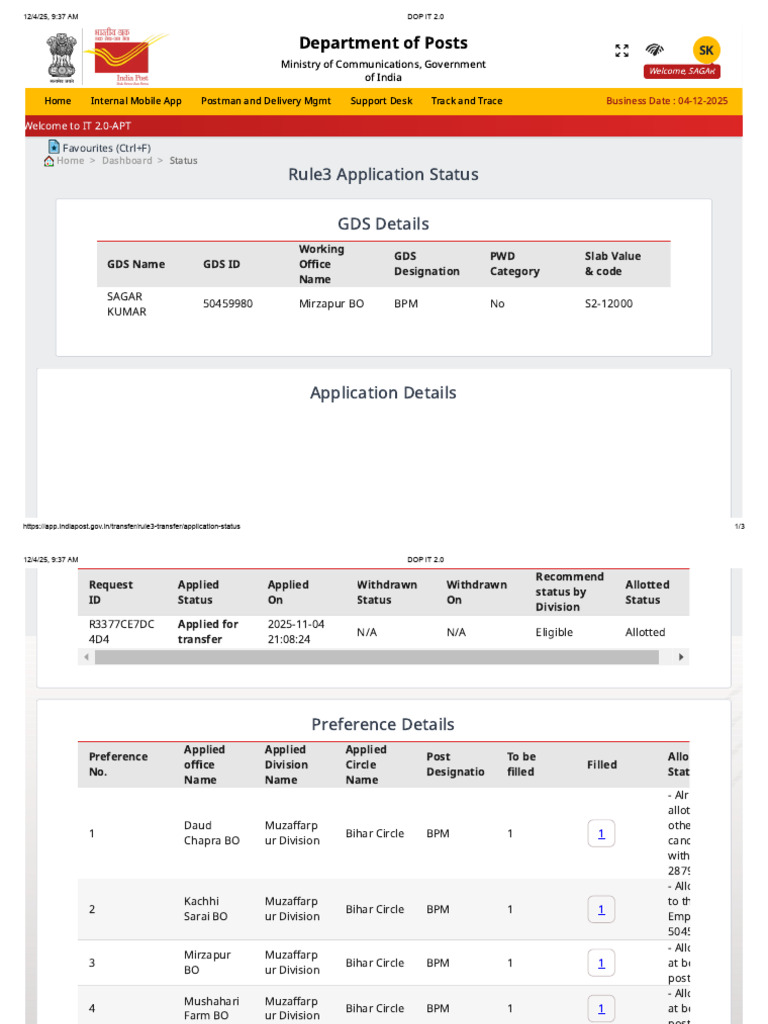Click the network signal icon in header
This screenshot has height=1024, width=768.
point(654,50)
